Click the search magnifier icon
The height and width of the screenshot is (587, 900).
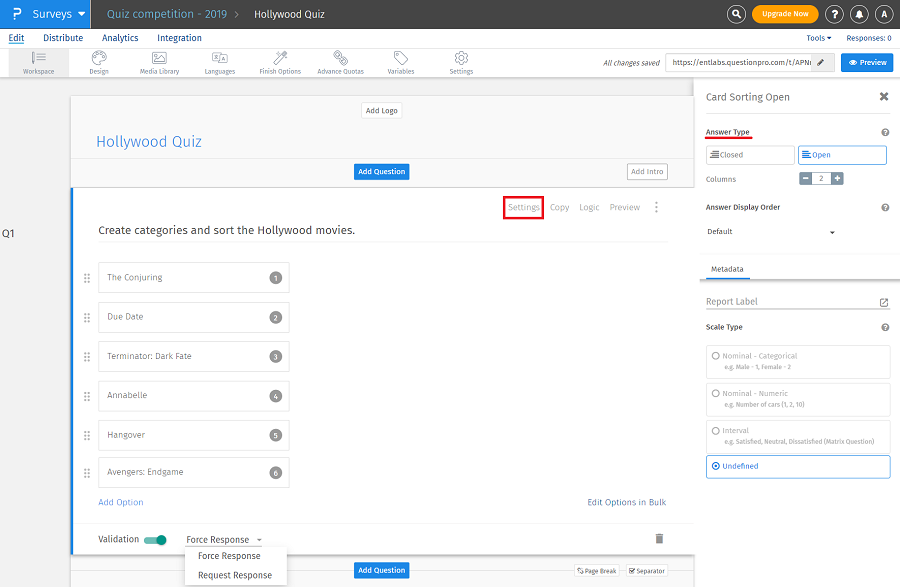click(x=736, y=14)
